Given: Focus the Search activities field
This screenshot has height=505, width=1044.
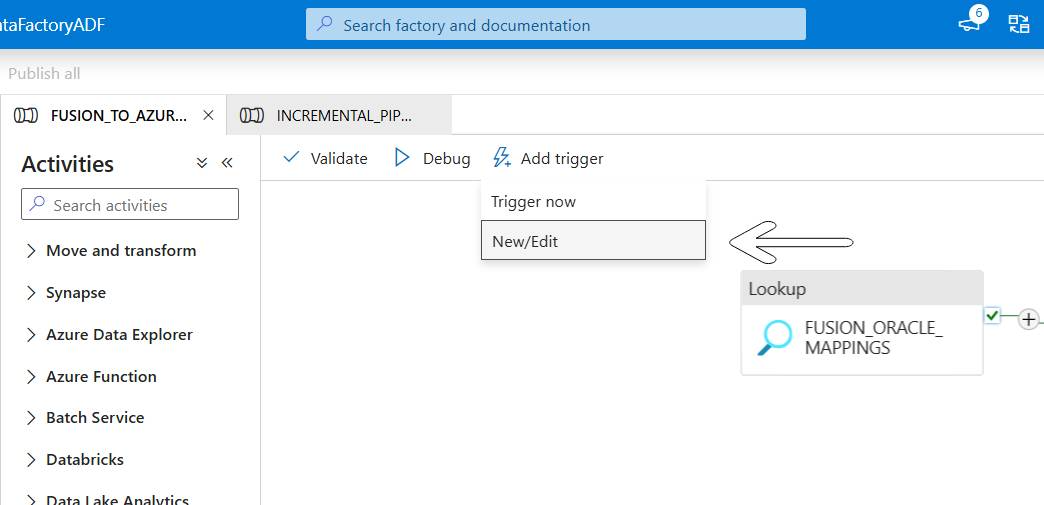Looking at the screenshot, I should pos(130,204).
